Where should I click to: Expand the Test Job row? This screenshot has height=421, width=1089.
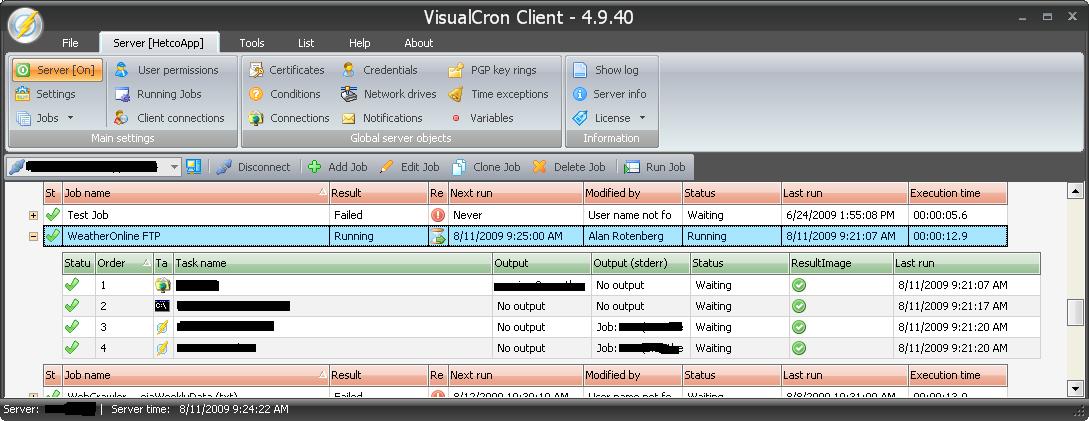point(33,215)
